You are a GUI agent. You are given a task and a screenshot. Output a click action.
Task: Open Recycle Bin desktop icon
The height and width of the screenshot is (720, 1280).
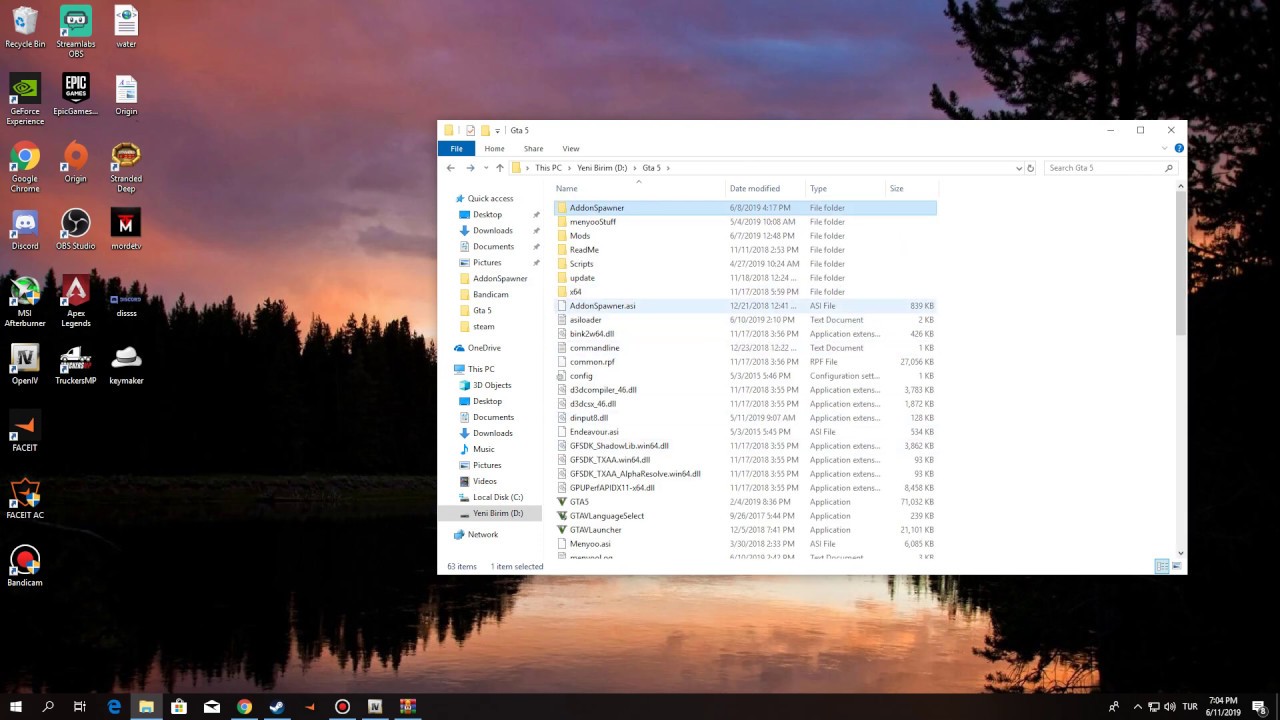[25, 27]
